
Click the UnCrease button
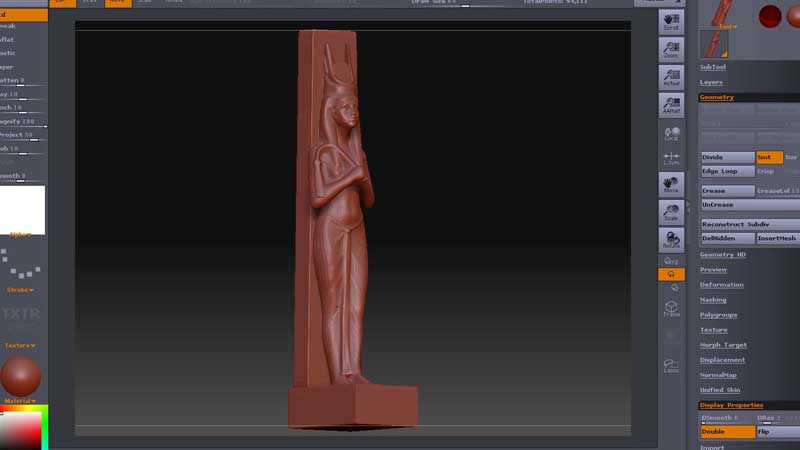tap(750, 205)
